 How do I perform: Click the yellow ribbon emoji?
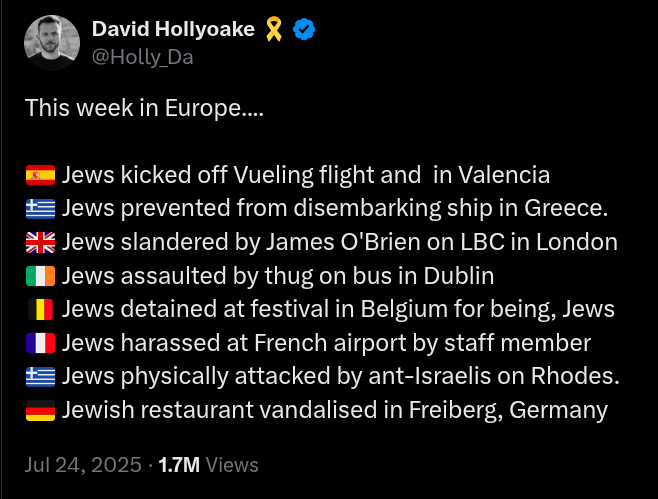point(275,31)
